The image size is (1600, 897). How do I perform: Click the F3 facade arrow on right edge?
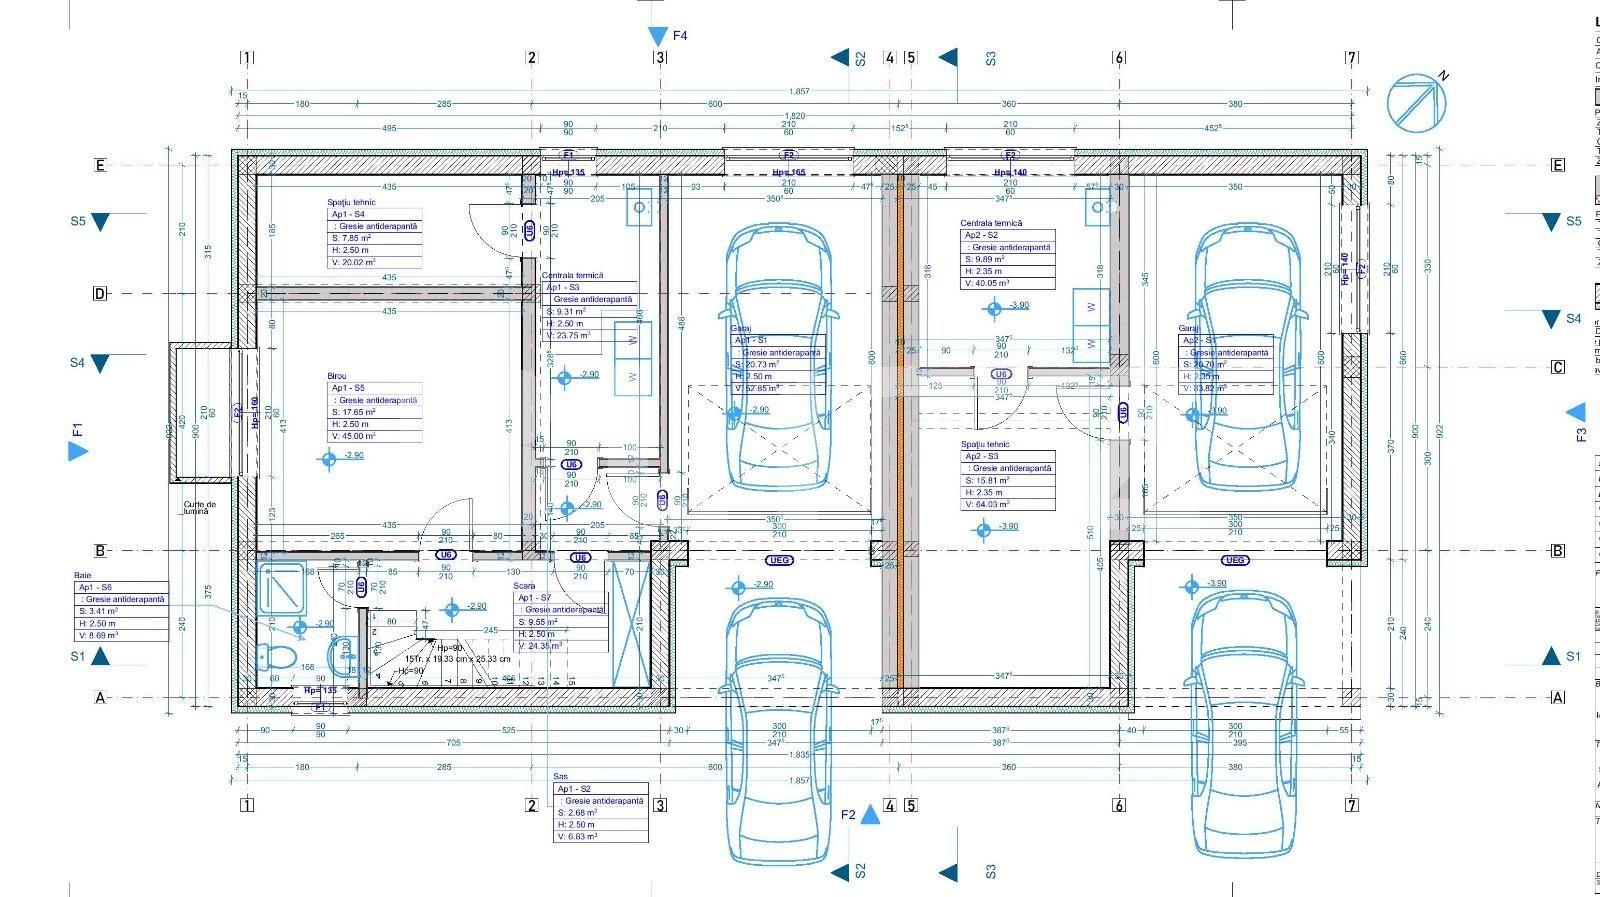[1575, 412]
